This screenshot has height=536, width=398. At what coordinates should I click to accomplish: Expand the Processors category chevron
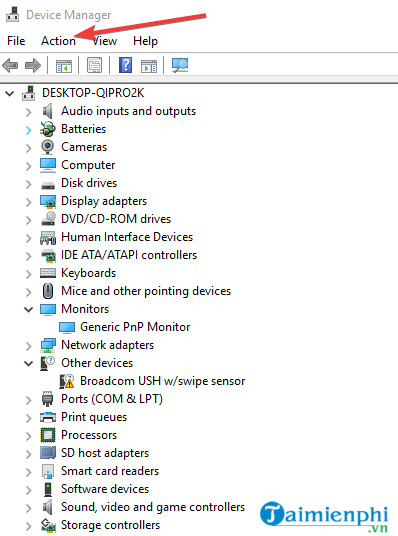coord(29,436)
